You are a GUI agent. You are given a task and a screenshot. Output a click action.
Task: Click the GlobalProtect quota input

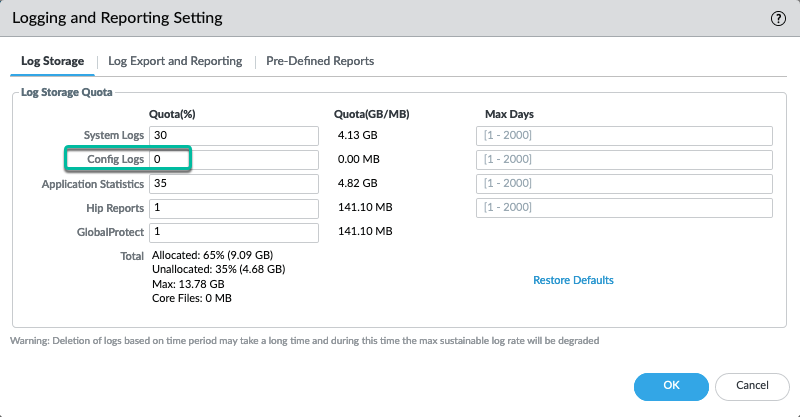(233, 232)
